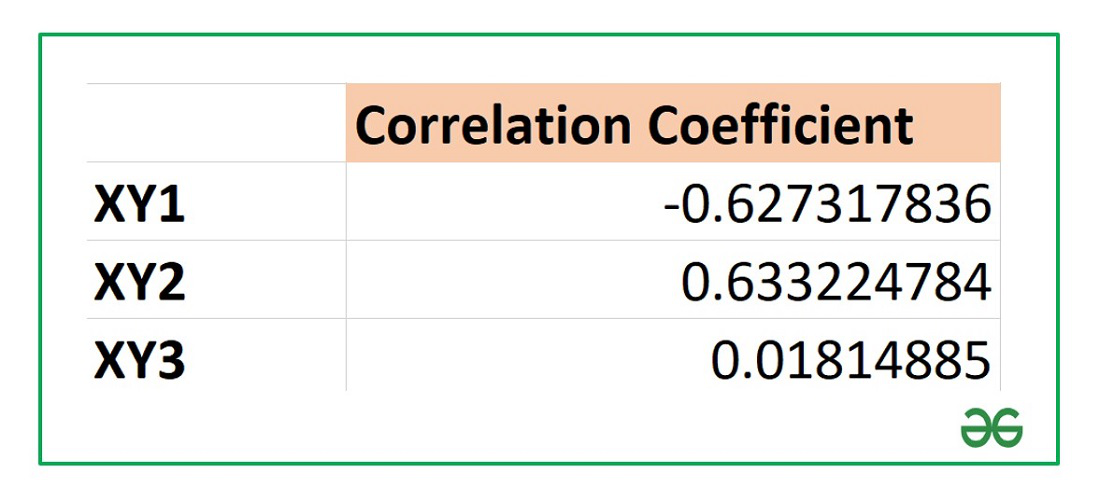Viewport: 1100px width, 501px height.
Task: Select the XY3 row label
Action: 140,360
